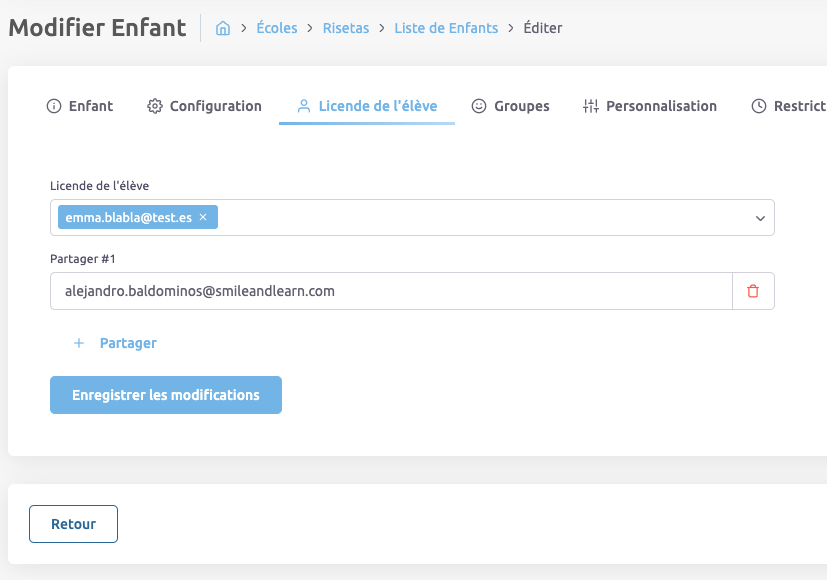The image size is (827, 580).
Task: Expand the Licende de l'élève dropdown chevron
Action: tap(760, 218)
